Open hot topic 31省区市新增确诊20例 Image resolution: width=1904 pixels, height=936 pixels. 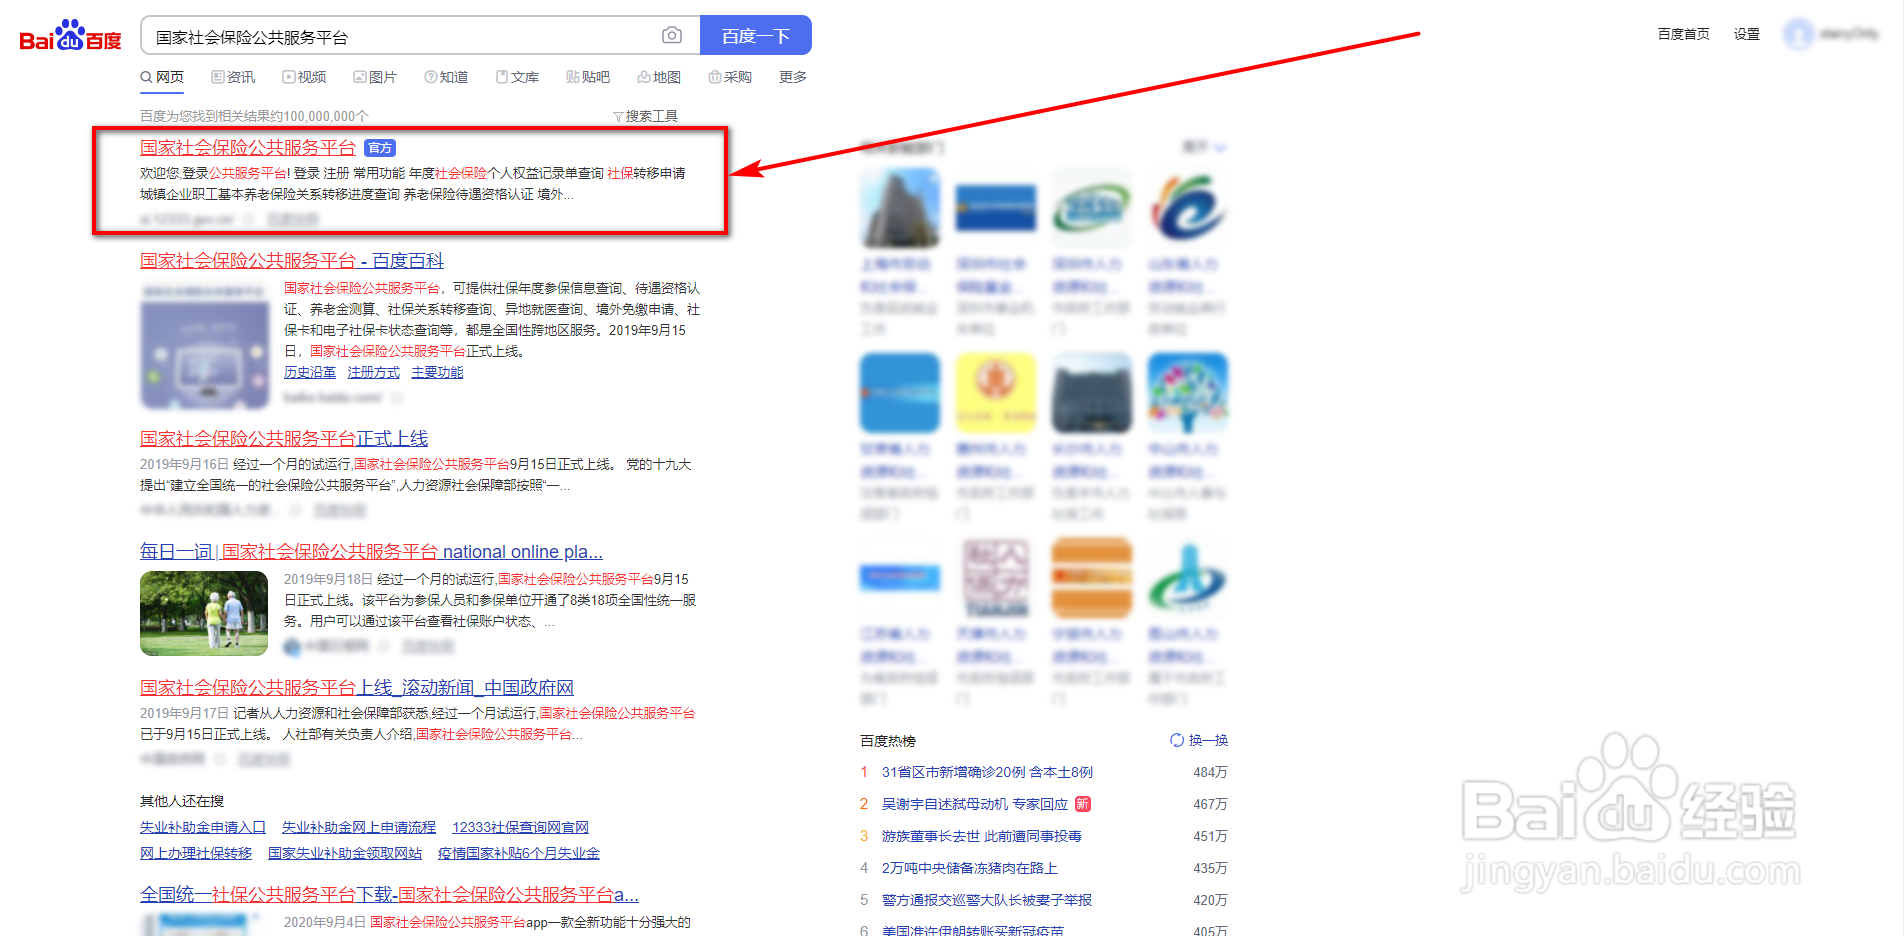coord(987,772)
